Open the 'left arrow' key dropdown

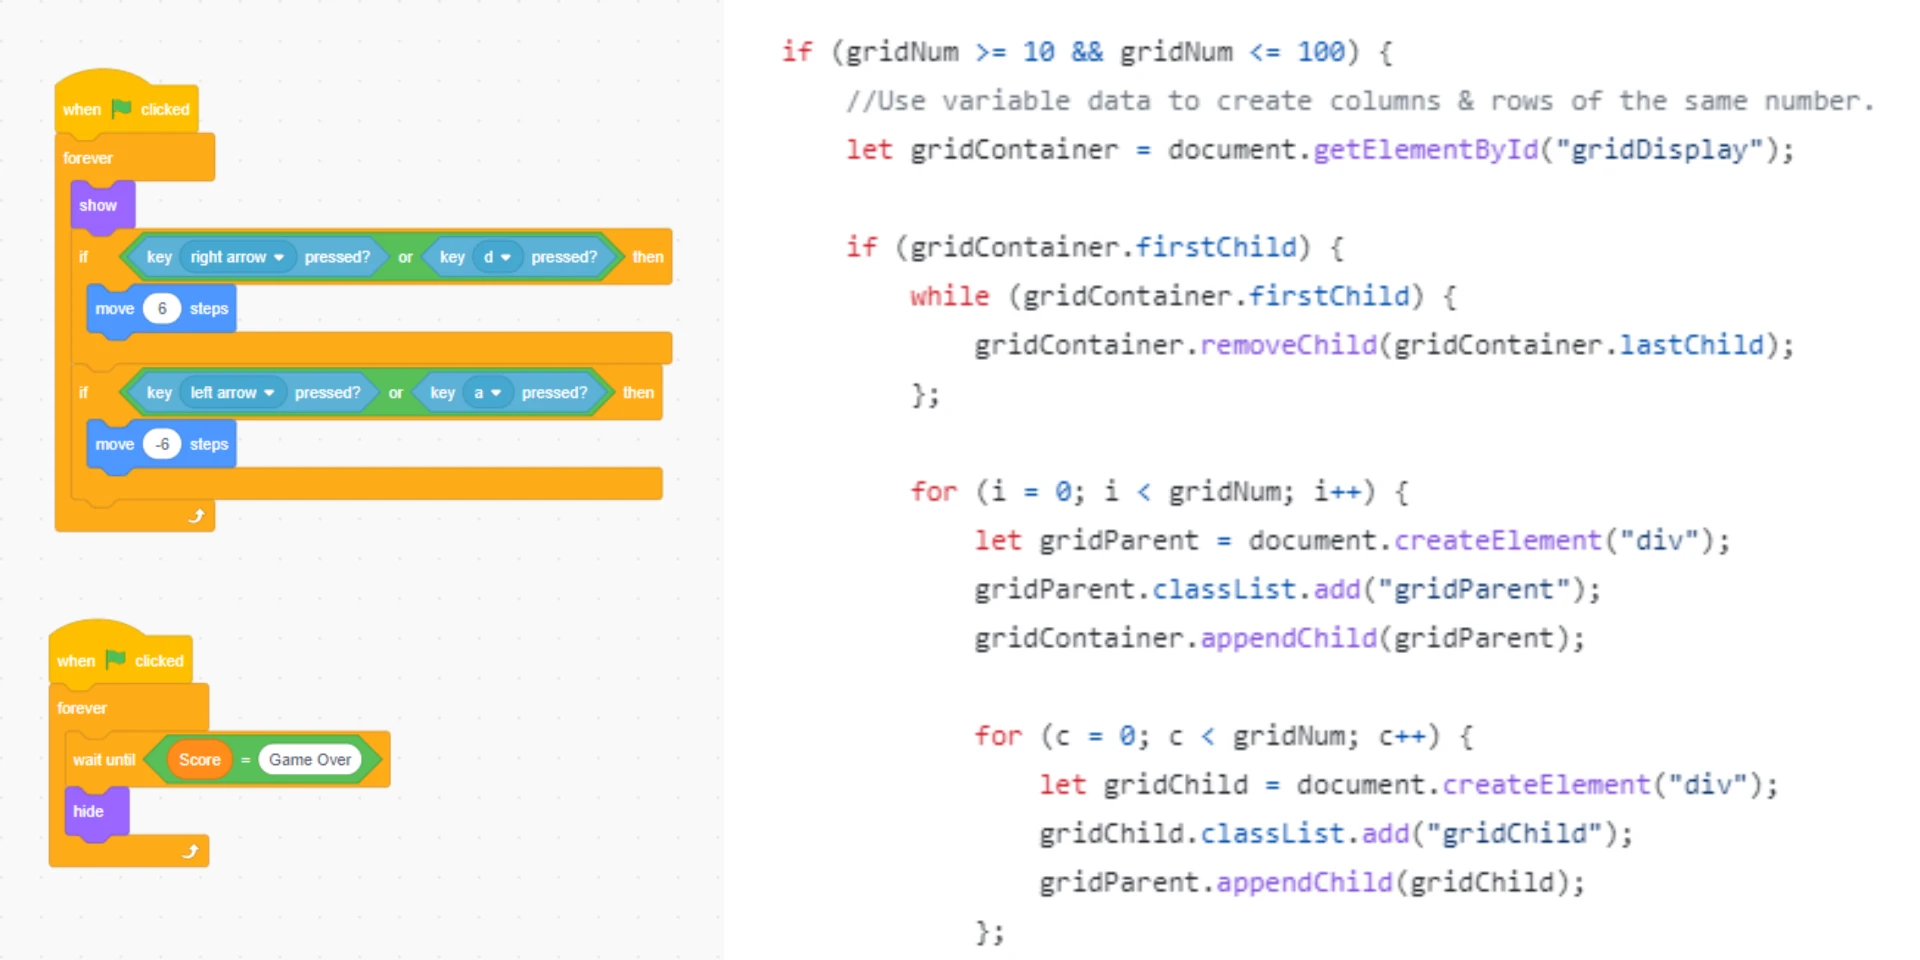click(x=233, y=393)
